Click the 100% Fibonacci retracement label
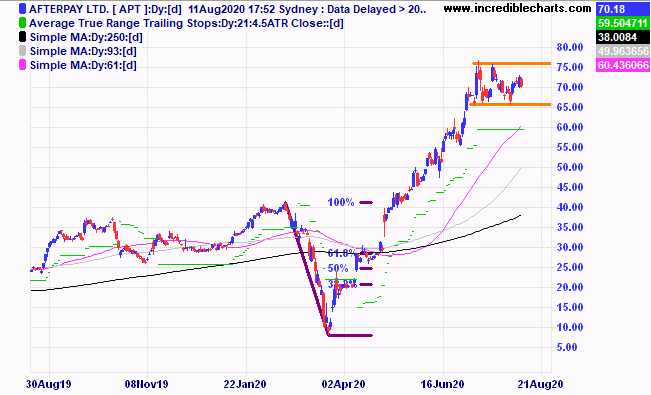 pos(341,203)
